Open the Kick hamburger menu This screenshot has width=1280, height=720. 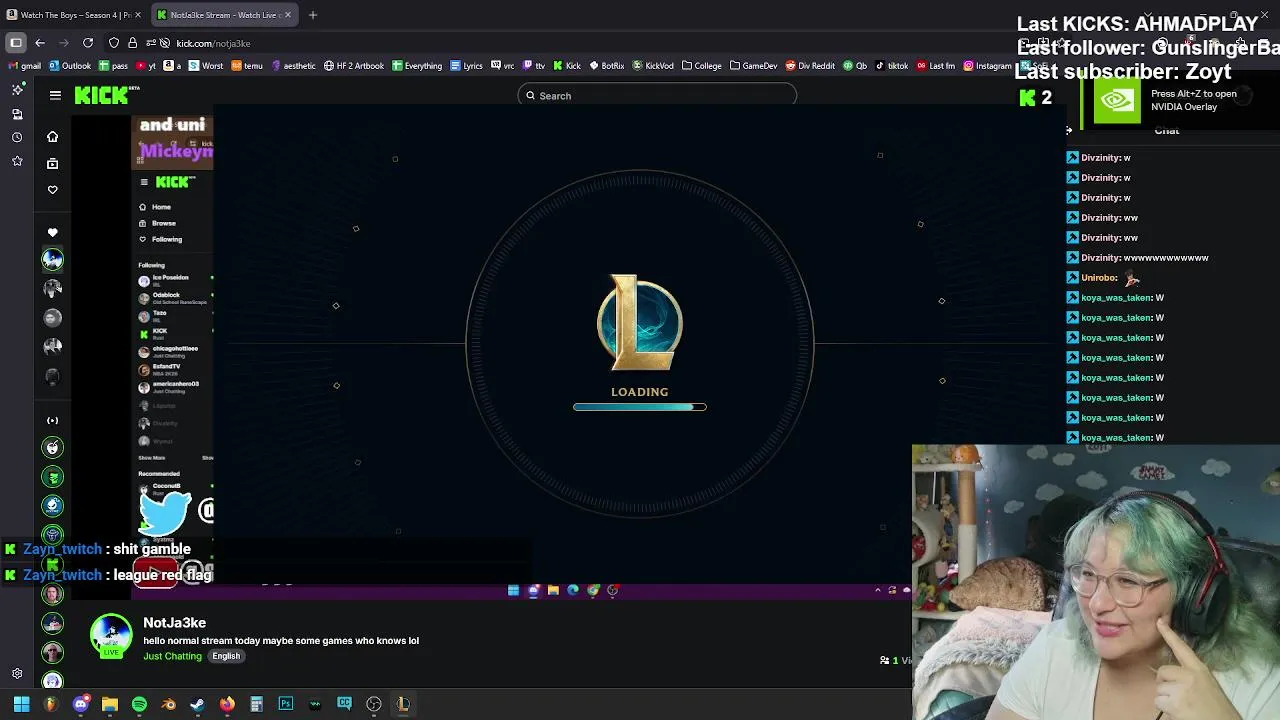click(x=55, y=95)
